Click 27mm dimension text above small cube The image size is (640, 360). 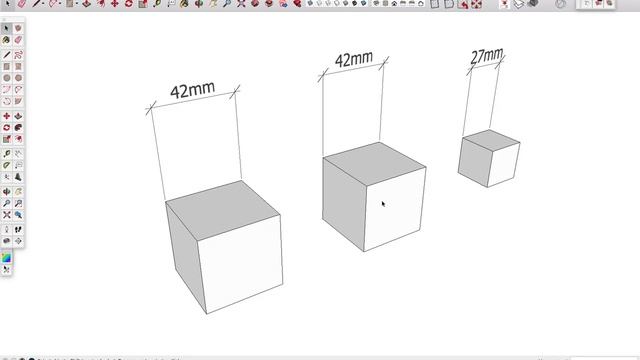487,56
